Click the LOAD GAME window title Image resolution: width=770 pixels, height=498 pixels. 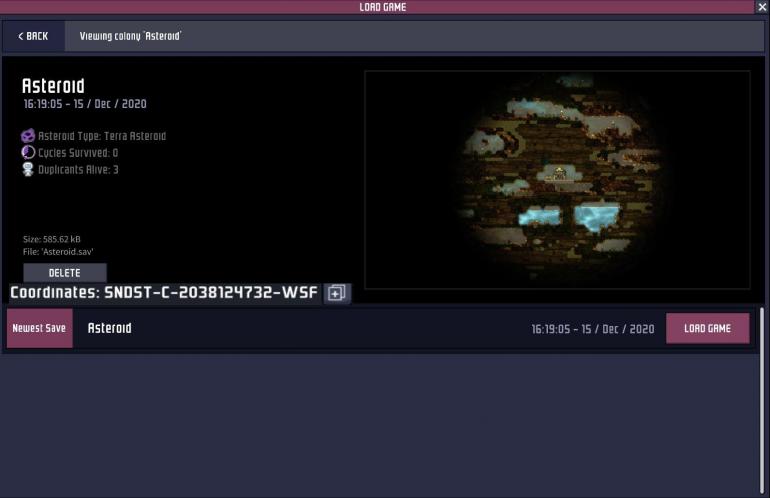coord(383,7)
